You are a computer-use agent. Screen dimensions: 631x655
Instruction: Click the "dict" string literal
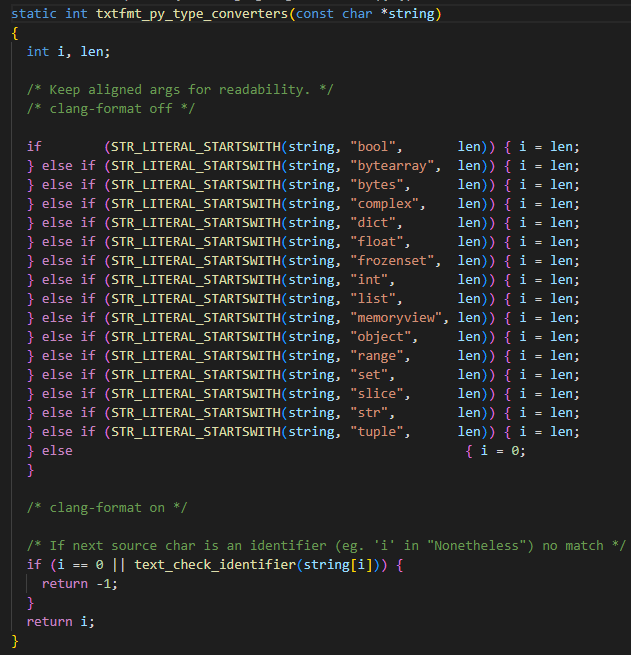[373, 223]
